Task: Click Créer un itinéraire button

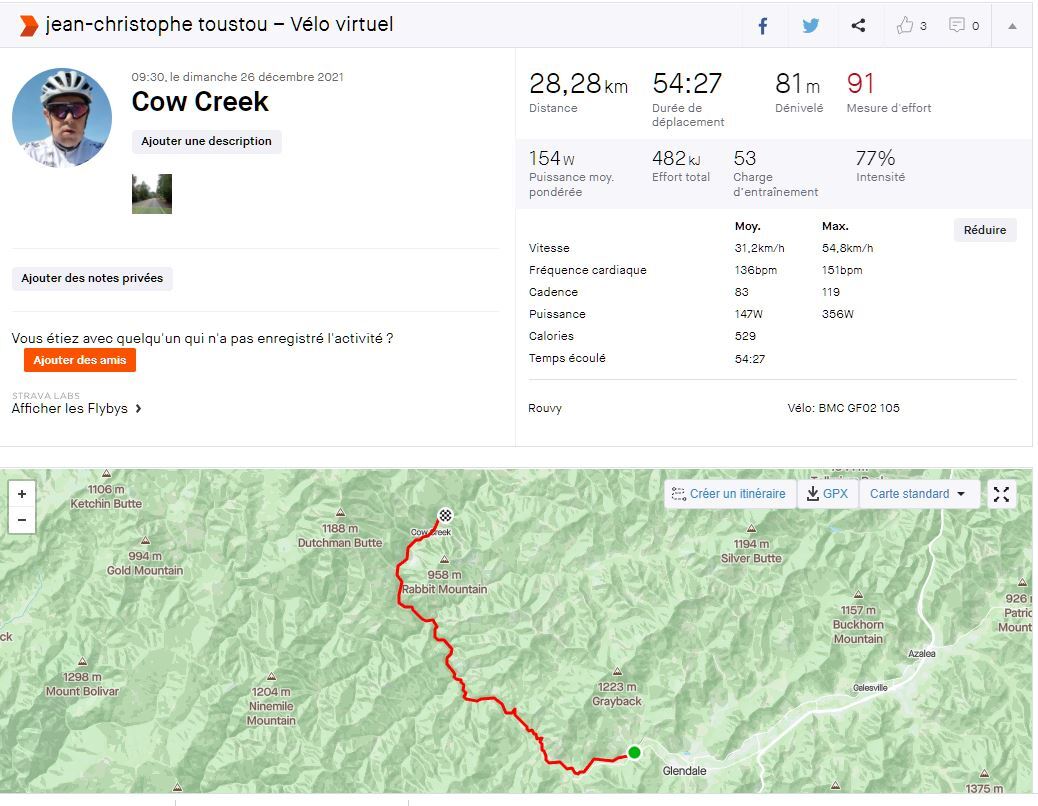Action: 729,494
